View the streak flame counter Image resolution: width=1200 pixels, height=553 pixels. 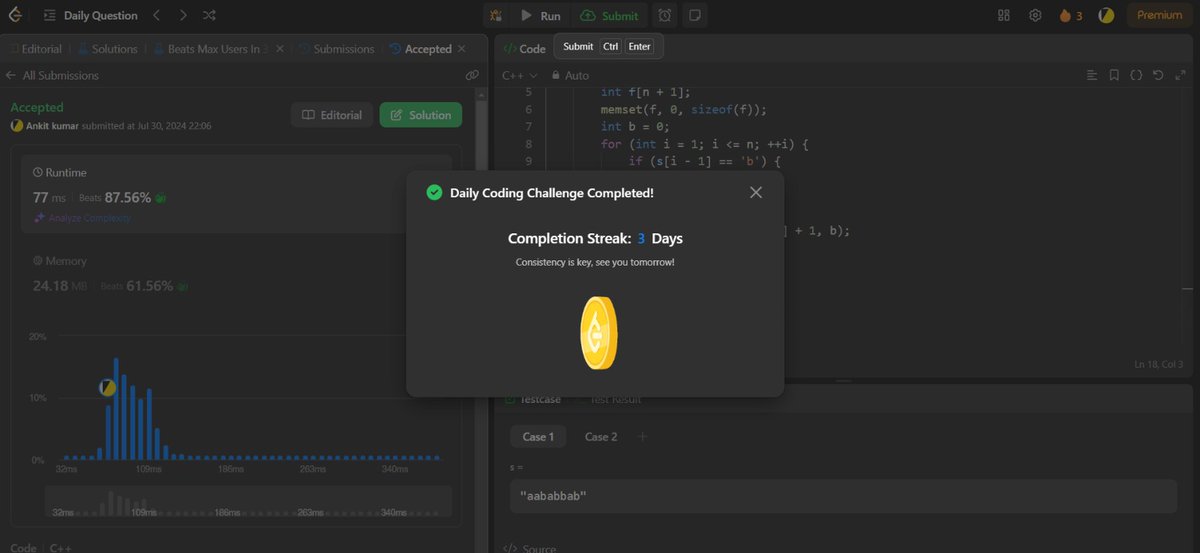[x=1071, y=16]
